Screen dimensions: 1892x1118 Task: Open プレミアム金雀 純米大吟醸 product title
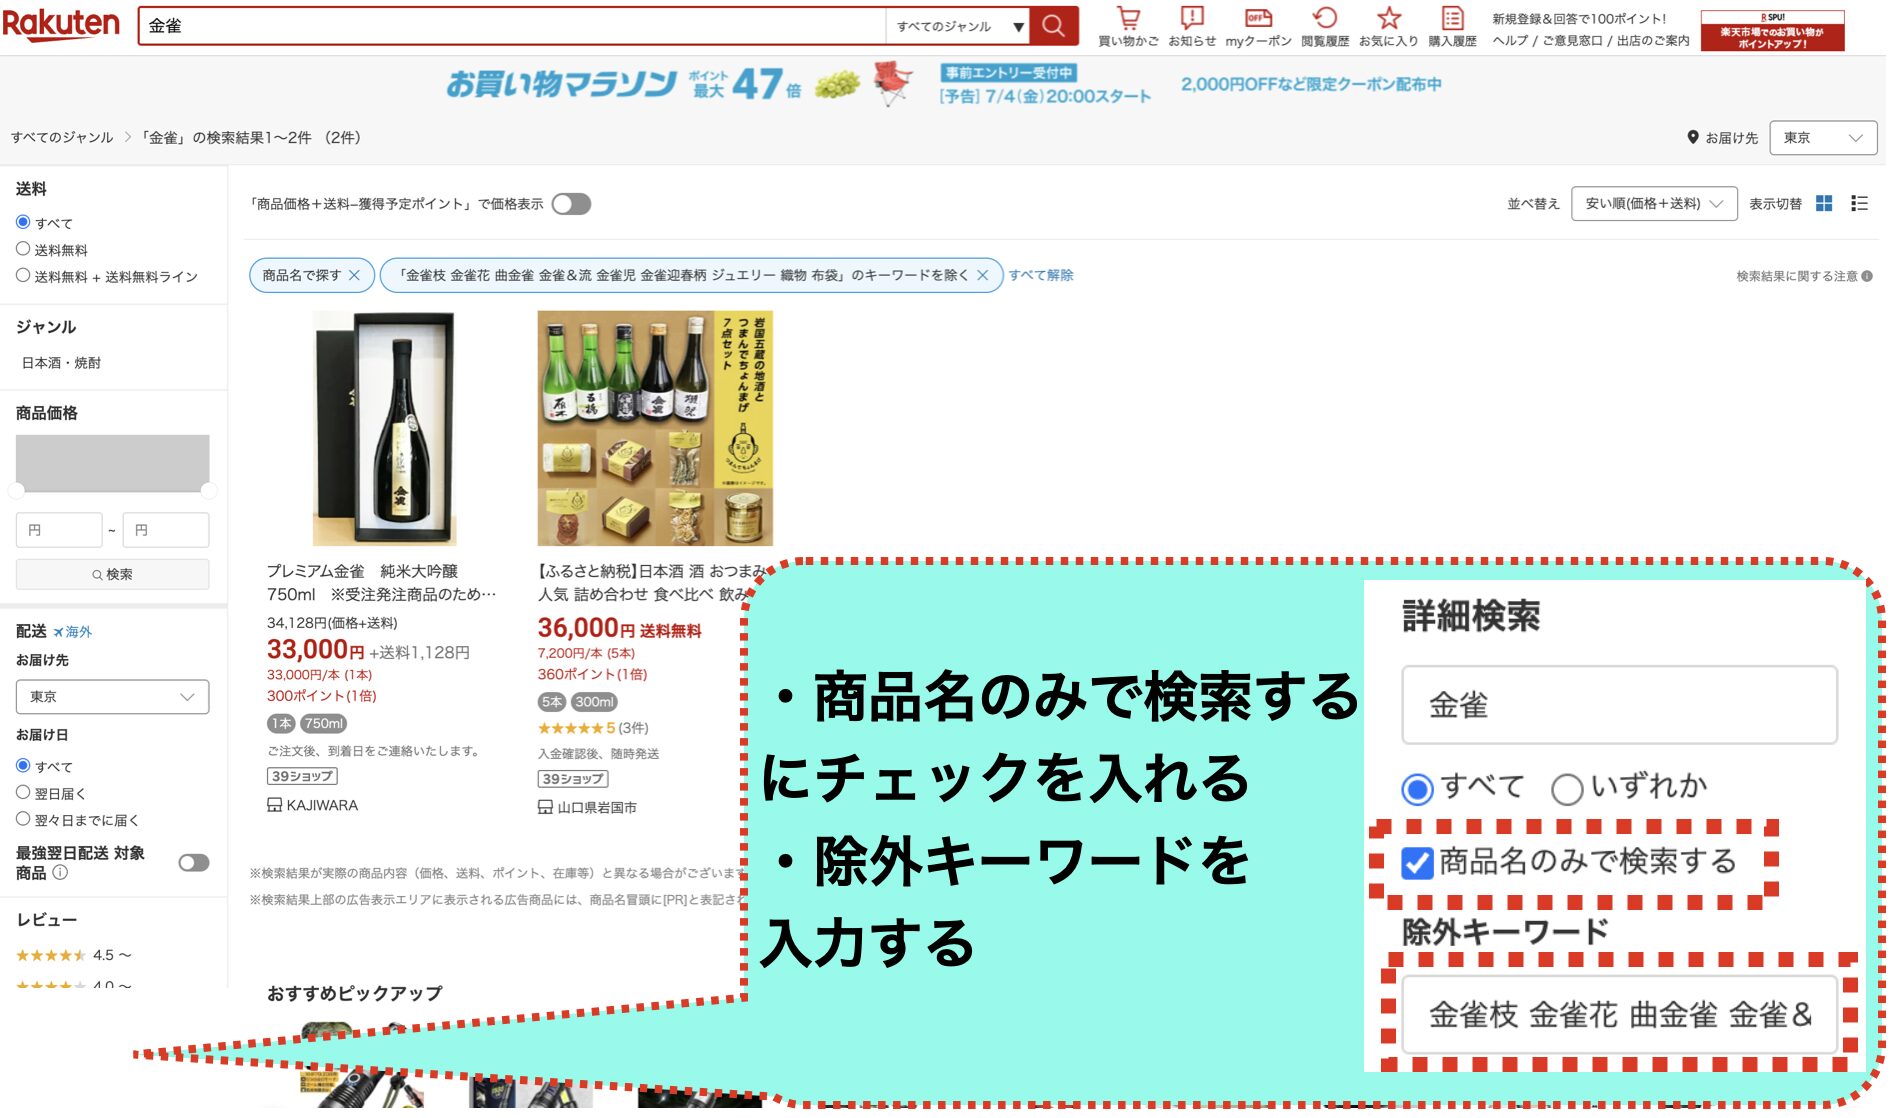click(381, 583)
